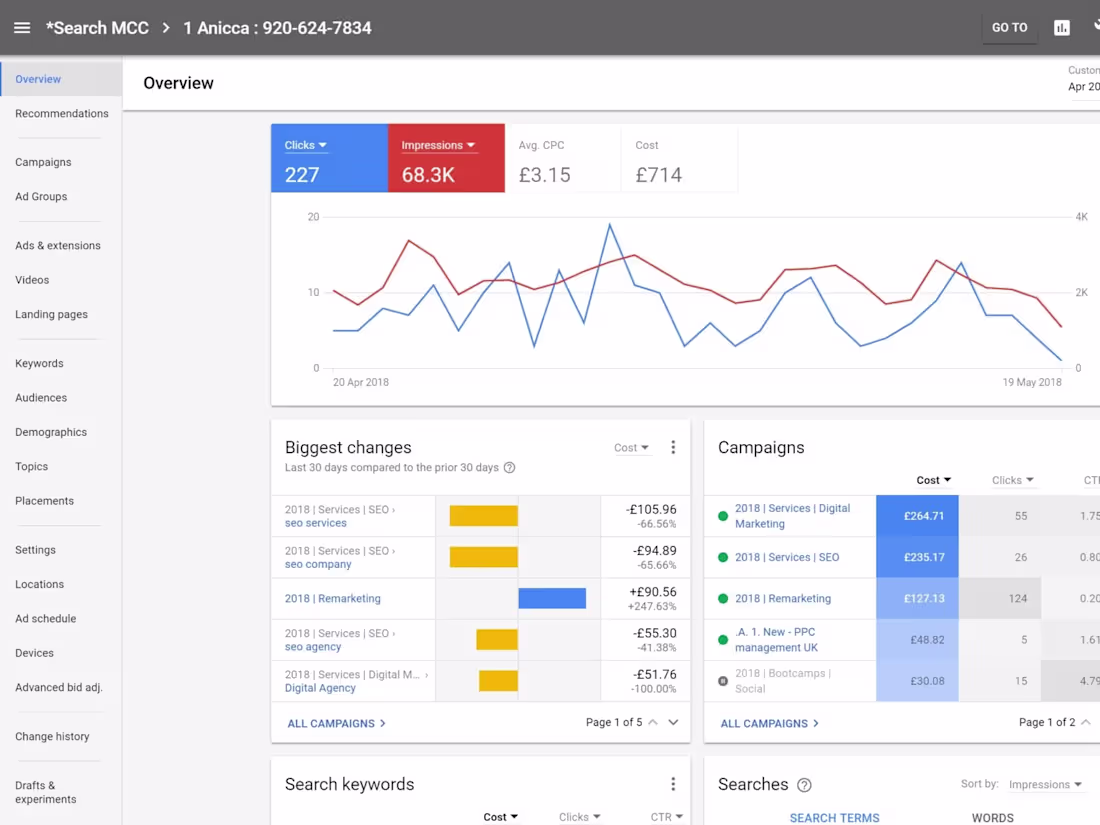Open the Cost dropdown in Search keywords
The image size is (1100, 825).
coord(500,816)
